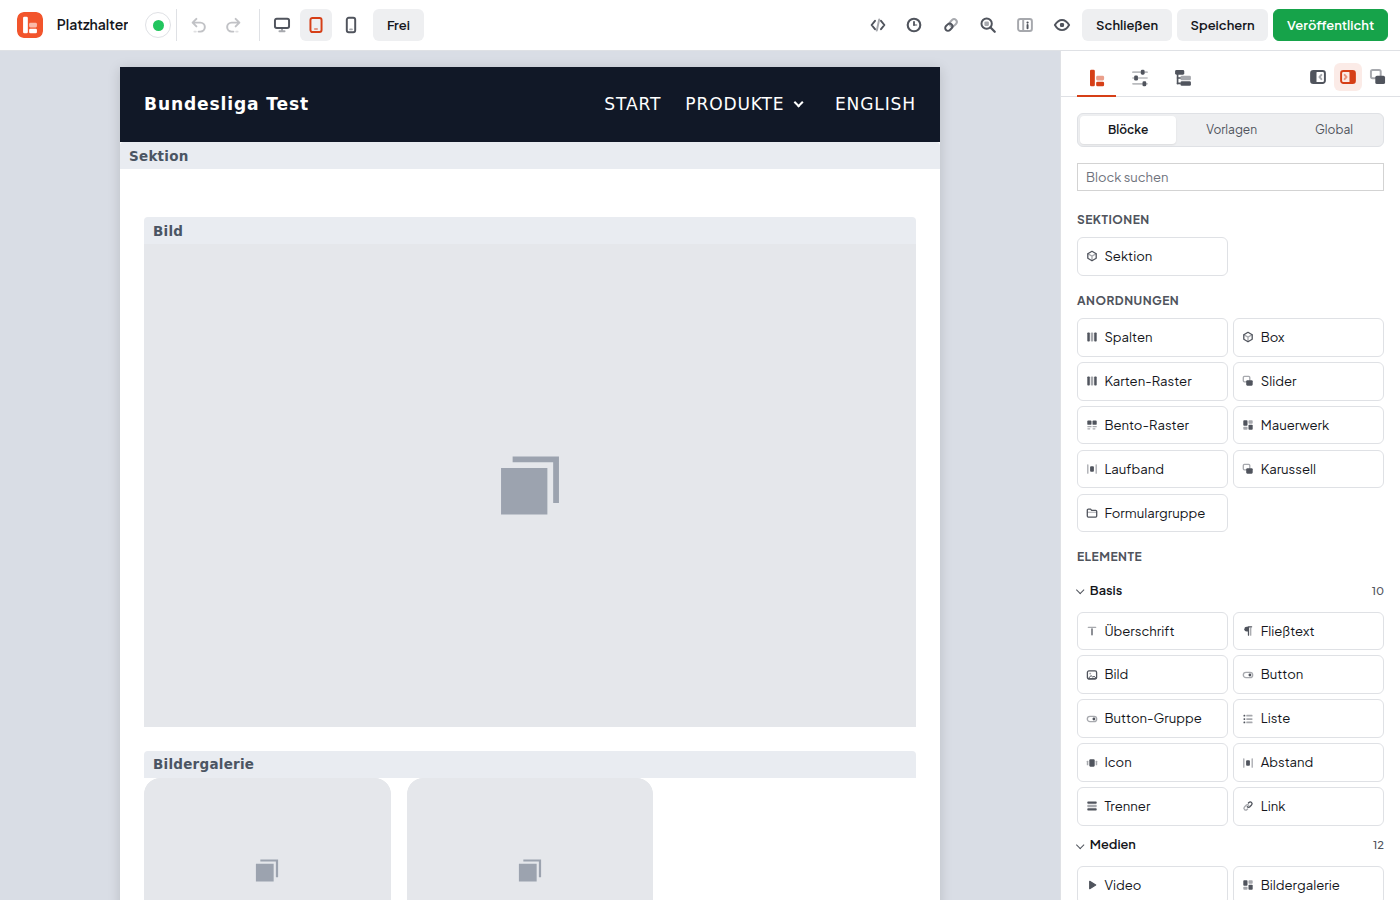This screenshot has height=900, width=1400.
Task: Toggle the eye preview mode
Action: [x=1062, y=25]
